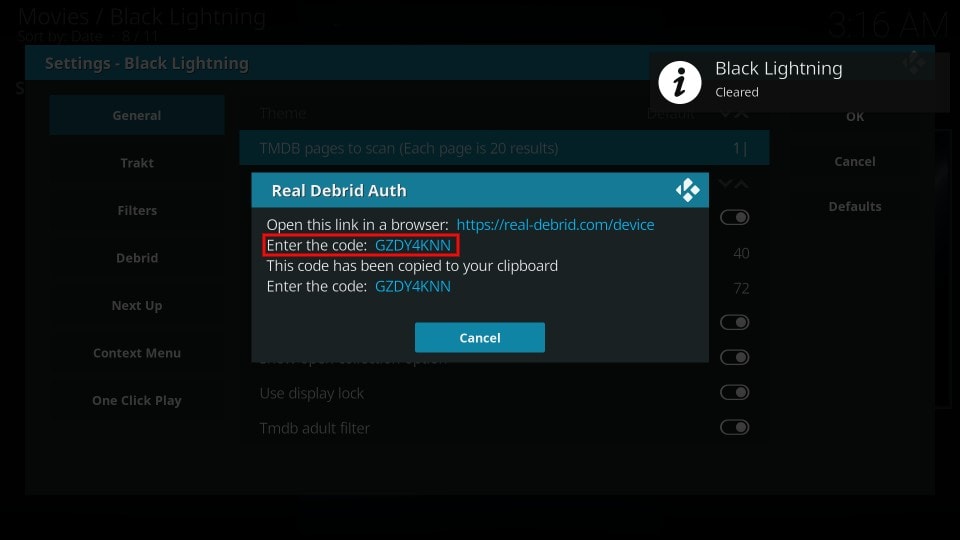Toggle the Tmdb adult filter switch
Screen dimensions: 960x540
(734, 427)
